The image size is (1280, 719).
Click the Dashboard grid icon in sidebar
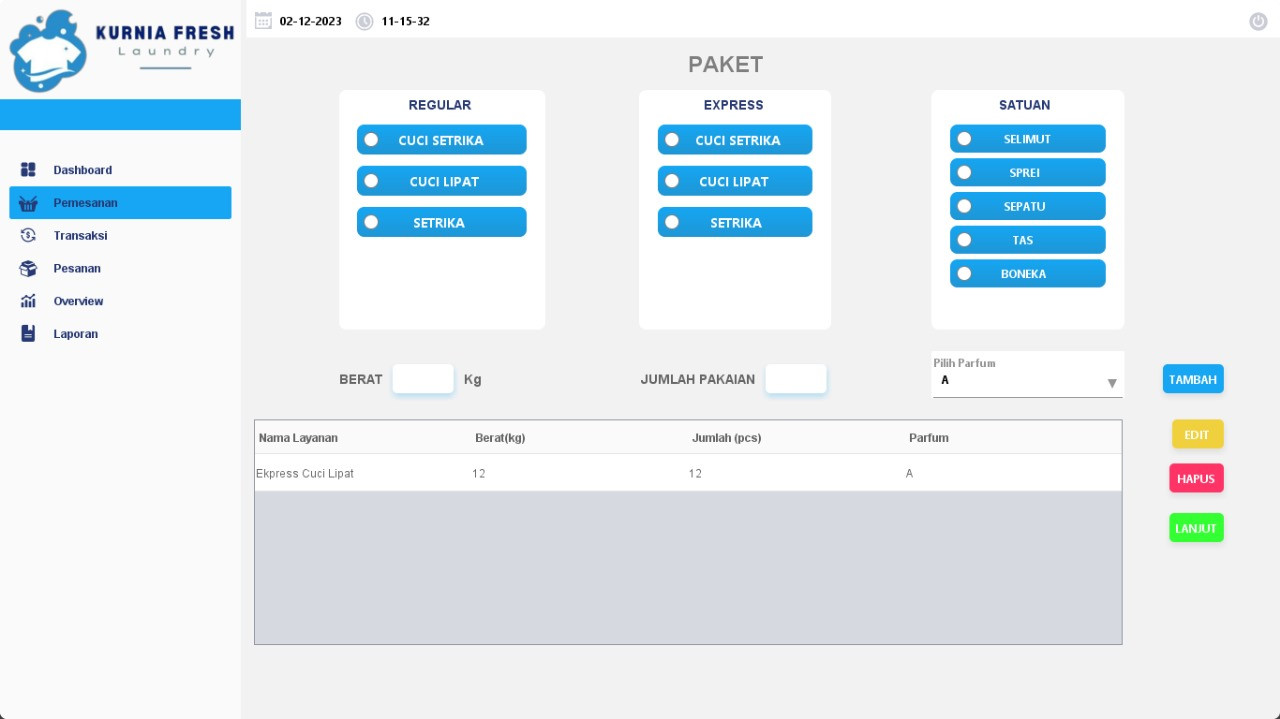pyautogui.click(x=28, y=170)
